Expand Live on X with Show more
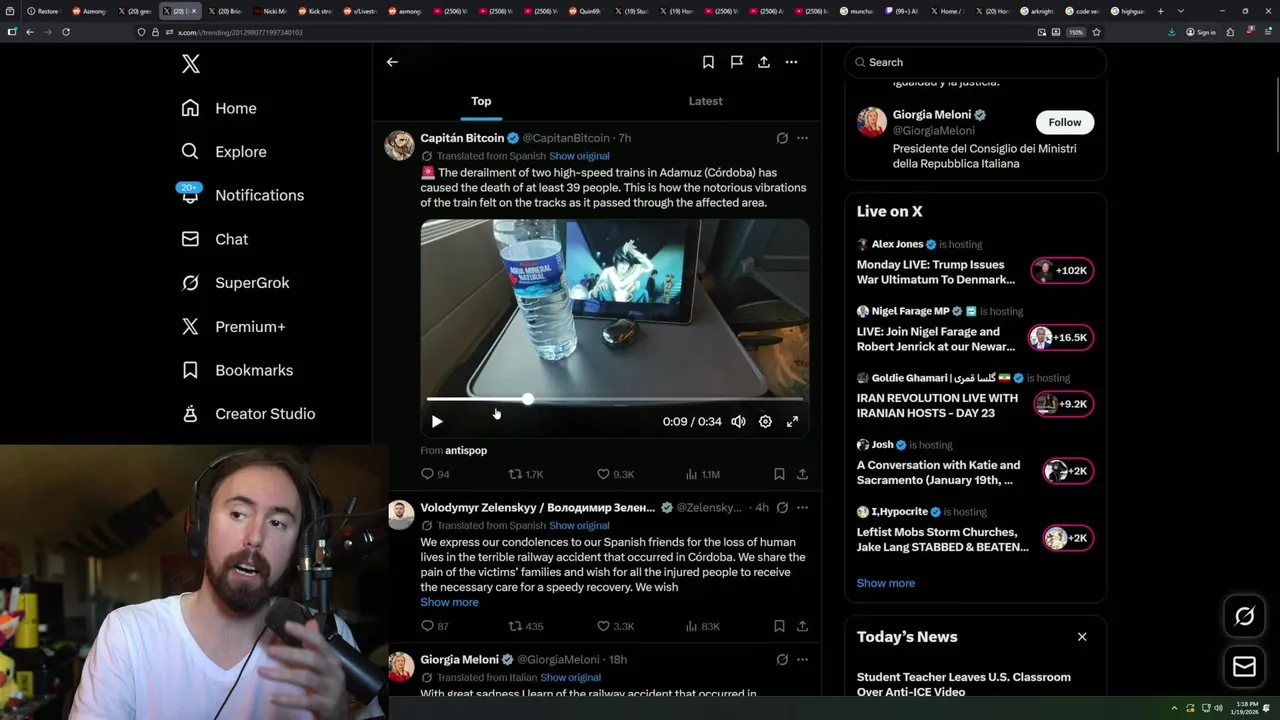The height and width of the screenshot is (720, 1280). pyautogui.click(x=885, y=583)
